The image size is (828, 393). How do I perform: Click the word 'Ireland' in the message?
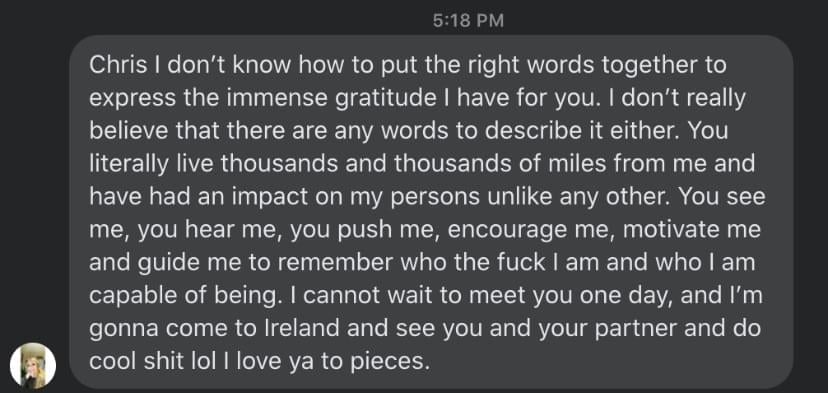(x=302, y=329)
